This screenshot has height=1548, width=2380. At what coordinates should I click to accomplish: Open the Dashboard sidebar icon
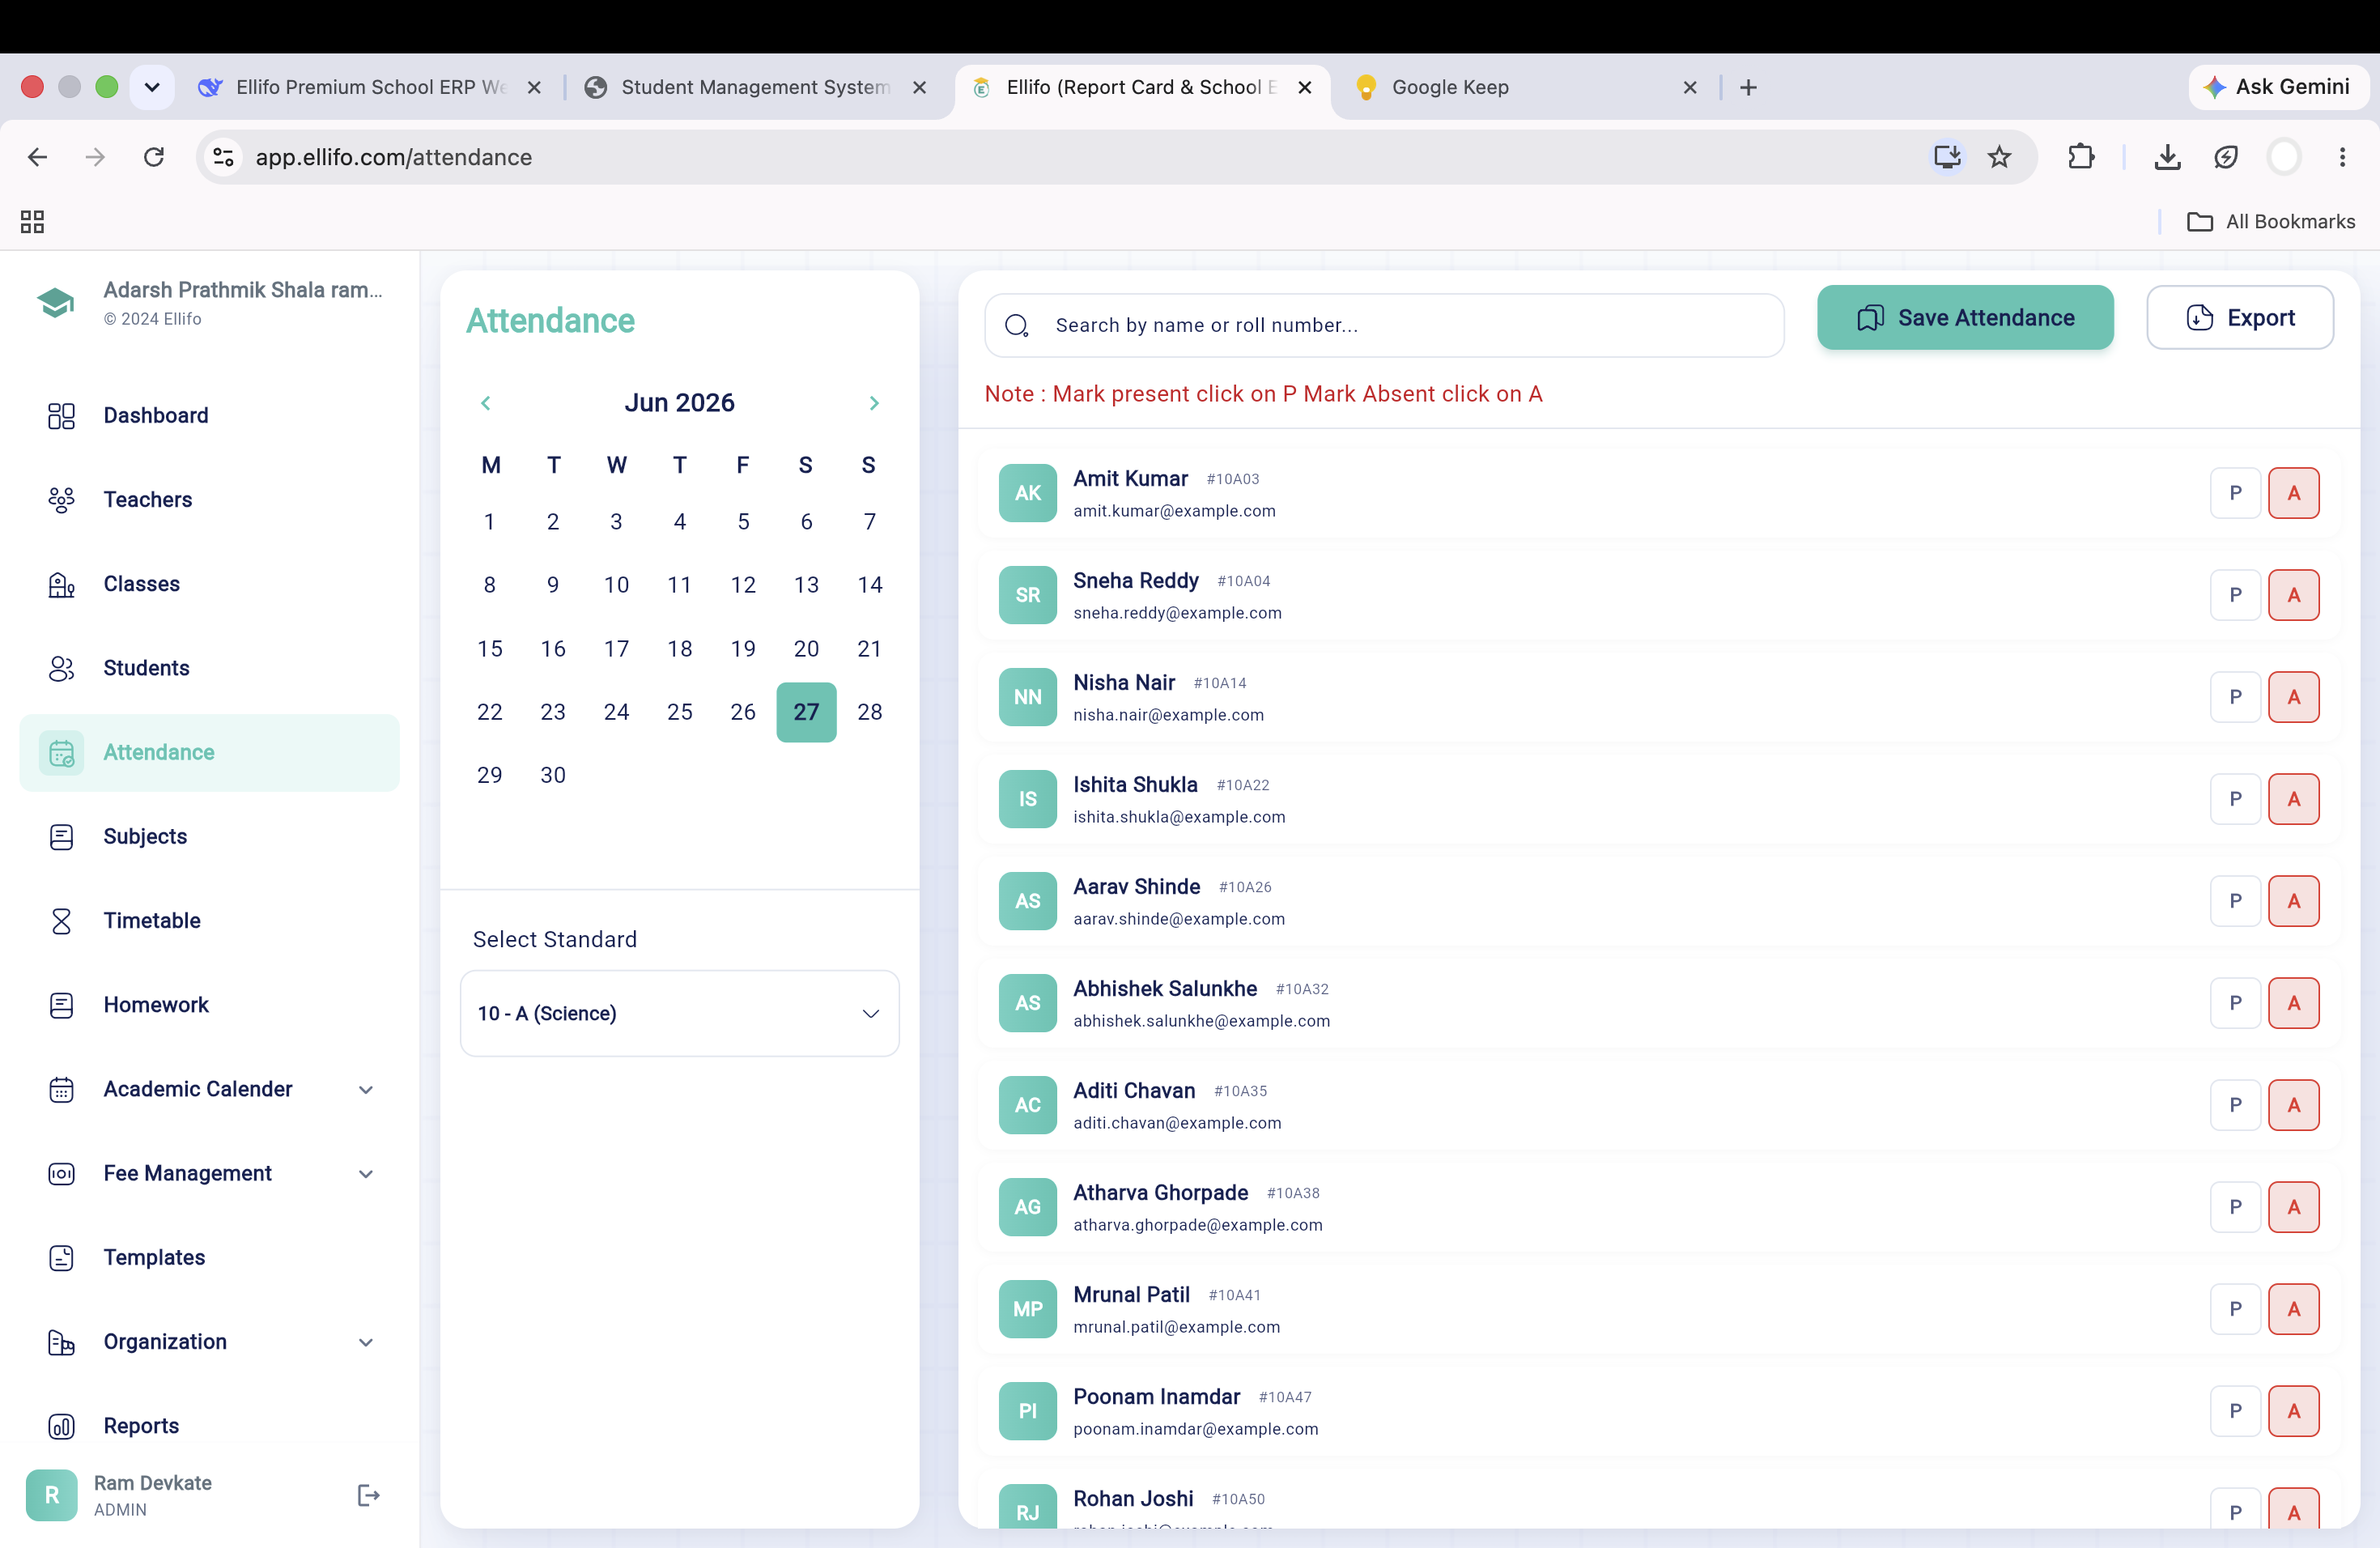pos(61,416)
